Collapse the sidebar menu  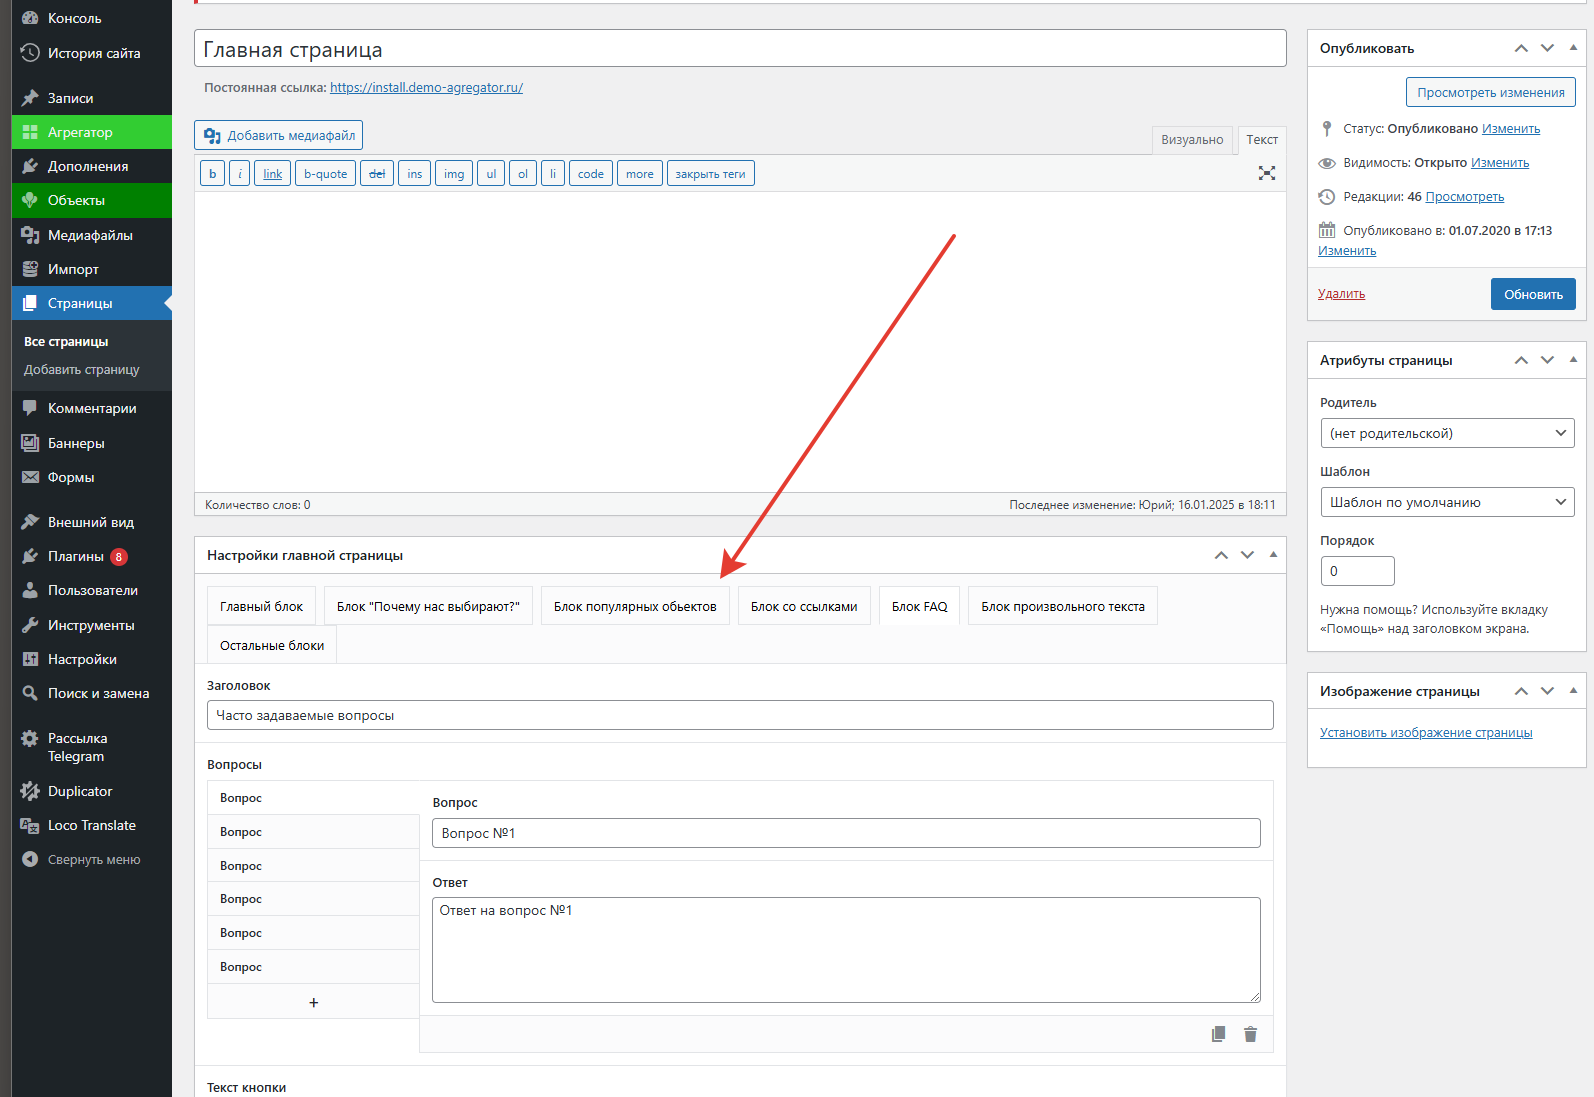93,859
